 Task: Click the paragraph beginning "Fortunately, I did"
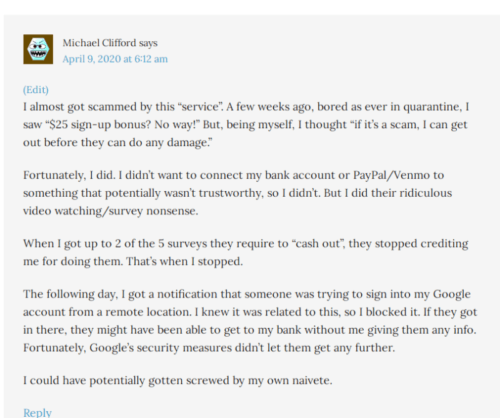(x=237, y=193)
